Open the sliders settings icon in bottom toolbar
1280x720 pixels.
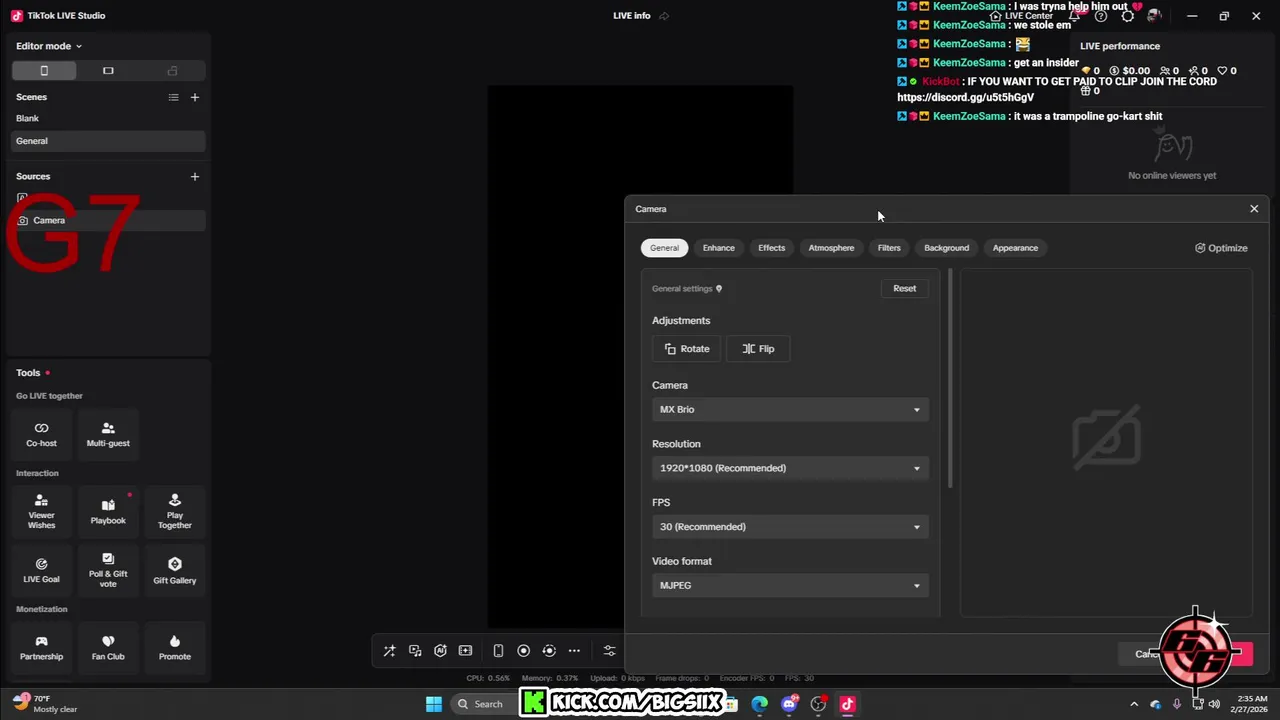point(609,651)
